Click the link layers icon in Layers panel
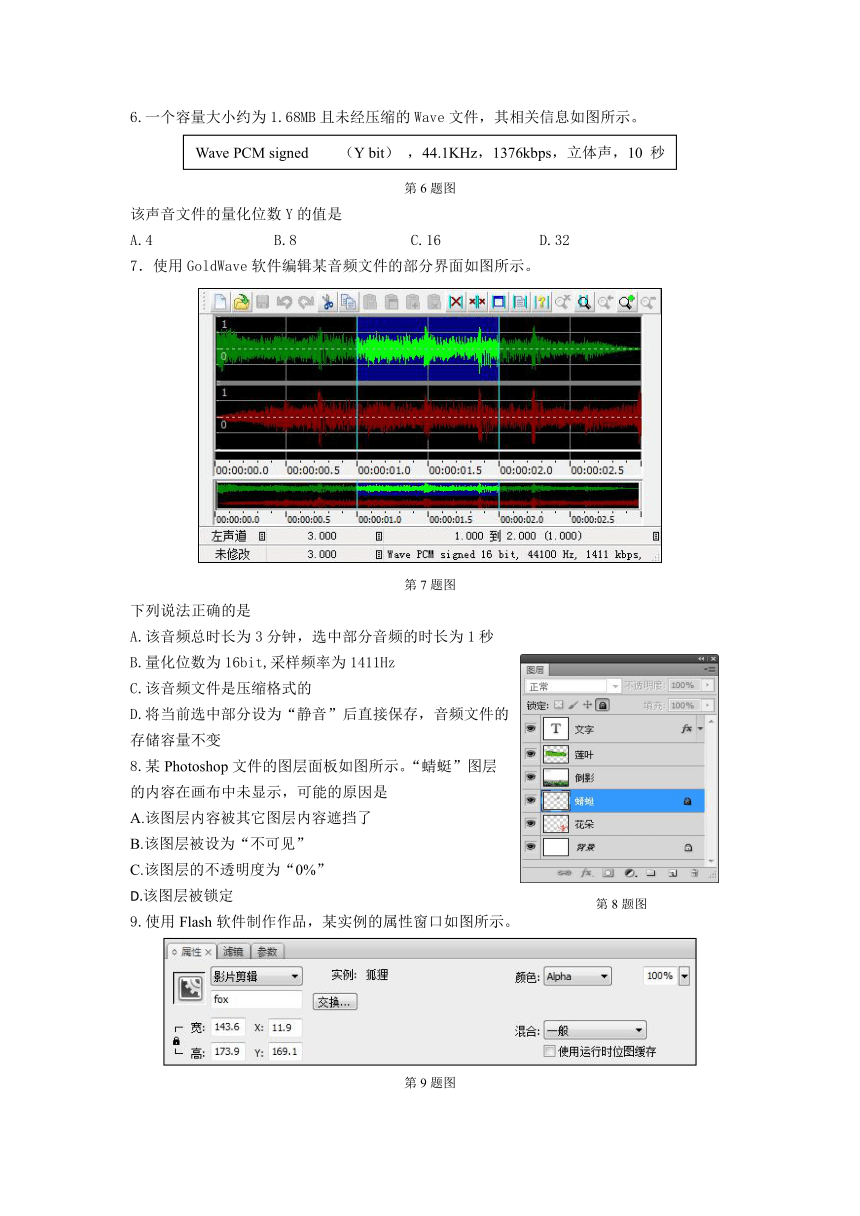Image resolution: width=860 pixels, height=1216 pixels. pos(564,873)
